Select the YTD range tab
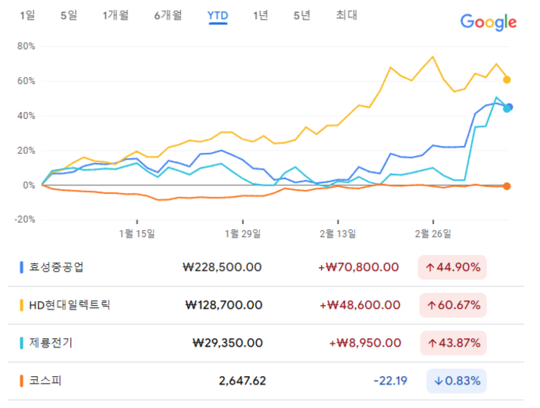 218,16
